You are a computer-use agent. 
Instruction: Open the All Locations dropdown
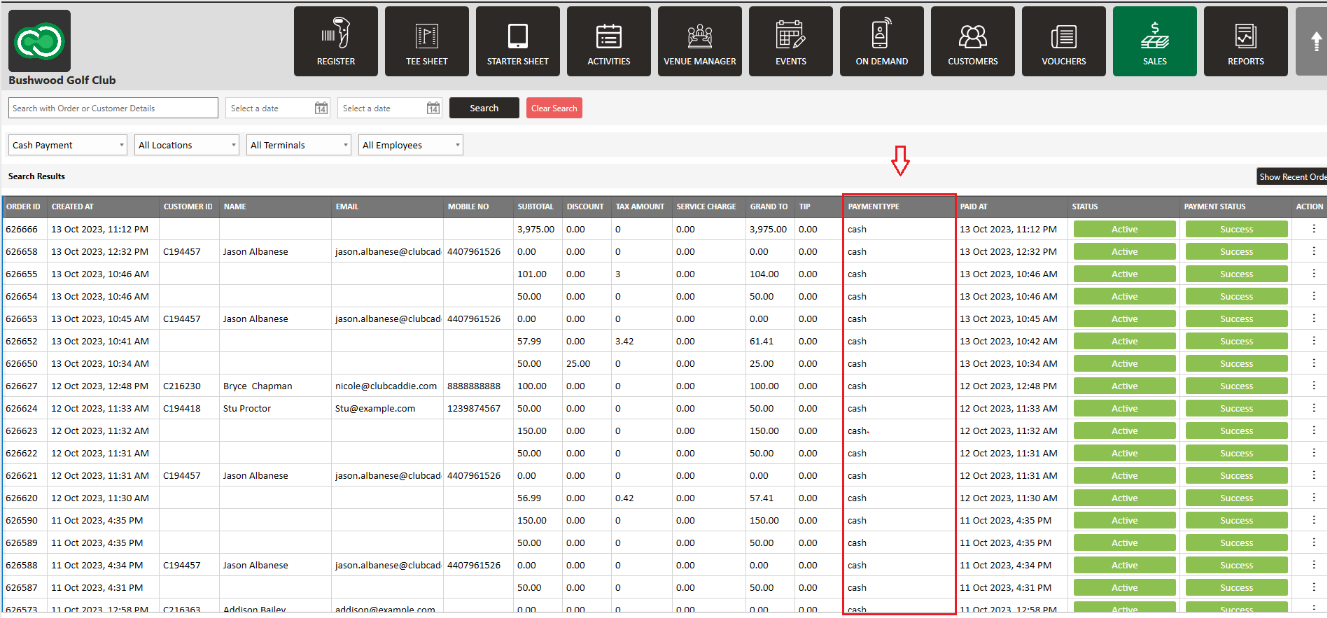[187, 145]
